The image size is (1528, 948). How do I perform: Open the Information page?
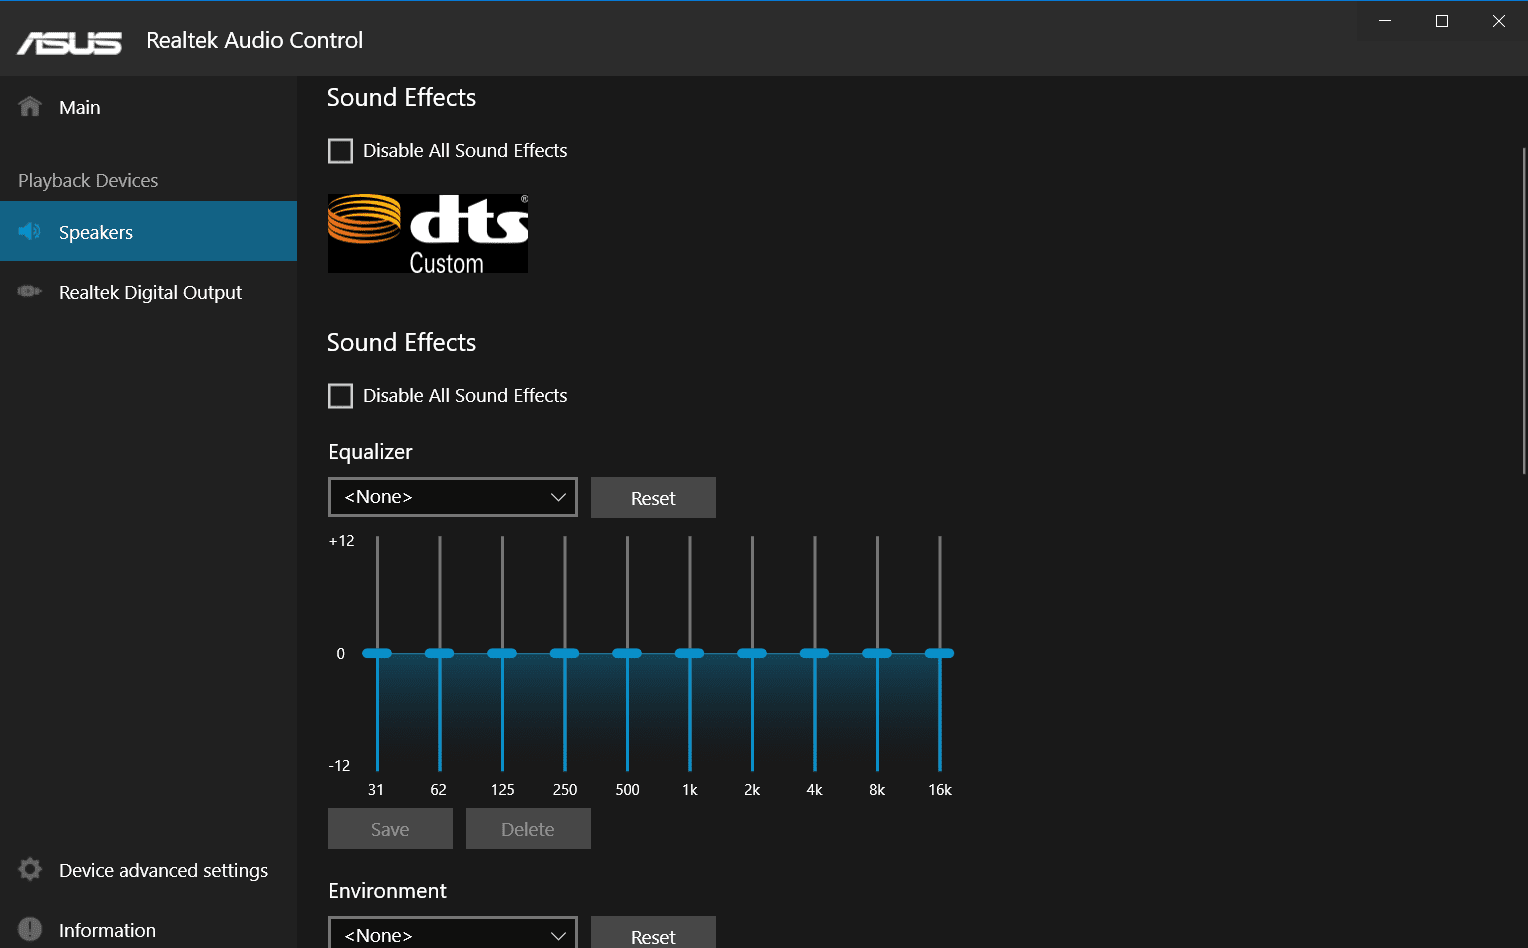coord(148,930)
